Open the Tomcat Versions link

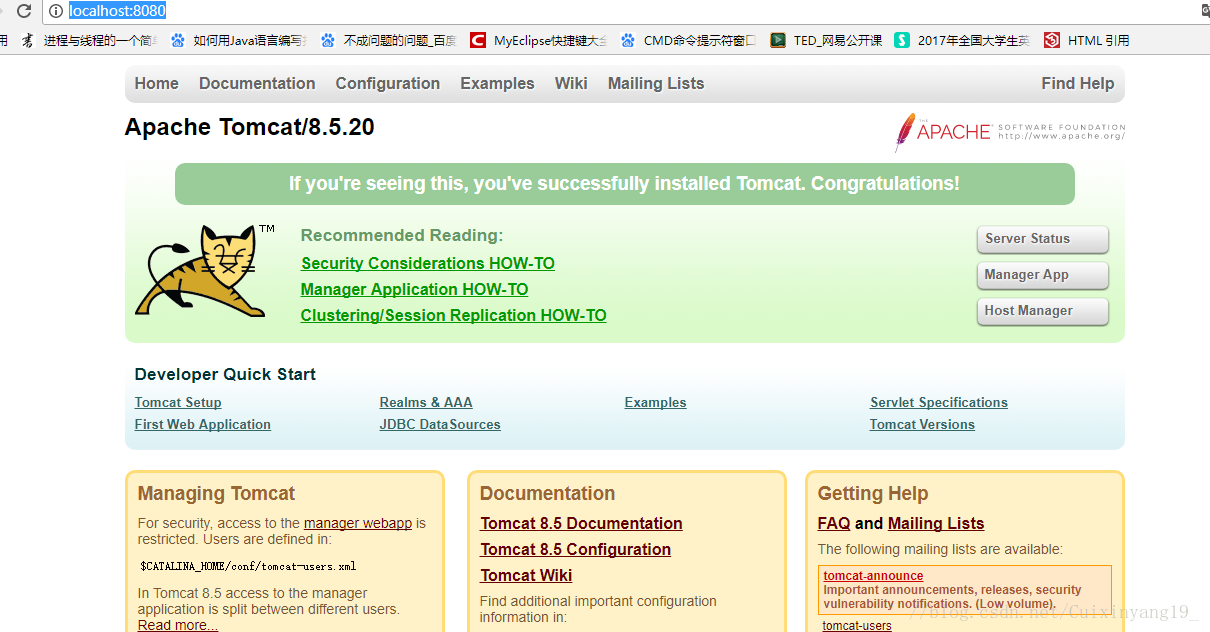(x=922, y=425)
